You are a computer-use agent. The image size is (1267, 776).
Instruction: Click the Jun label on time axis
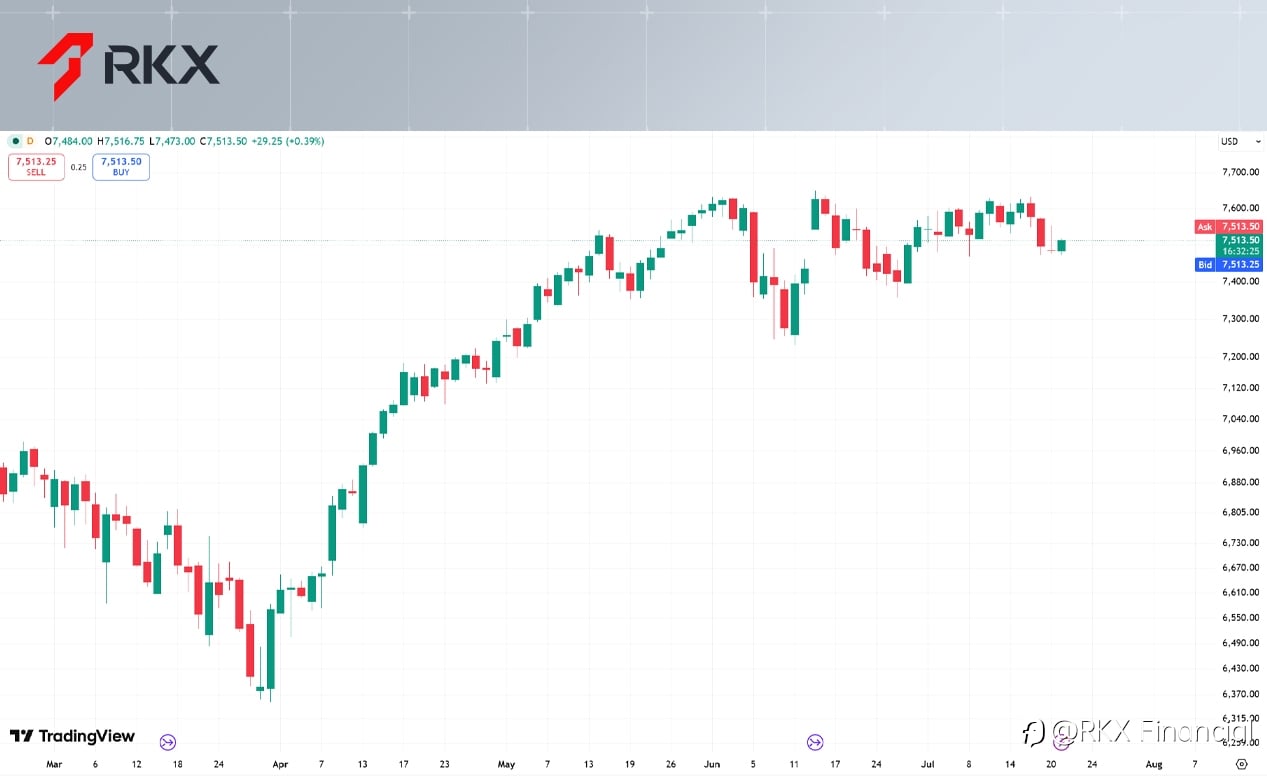[x=712, y=765]
